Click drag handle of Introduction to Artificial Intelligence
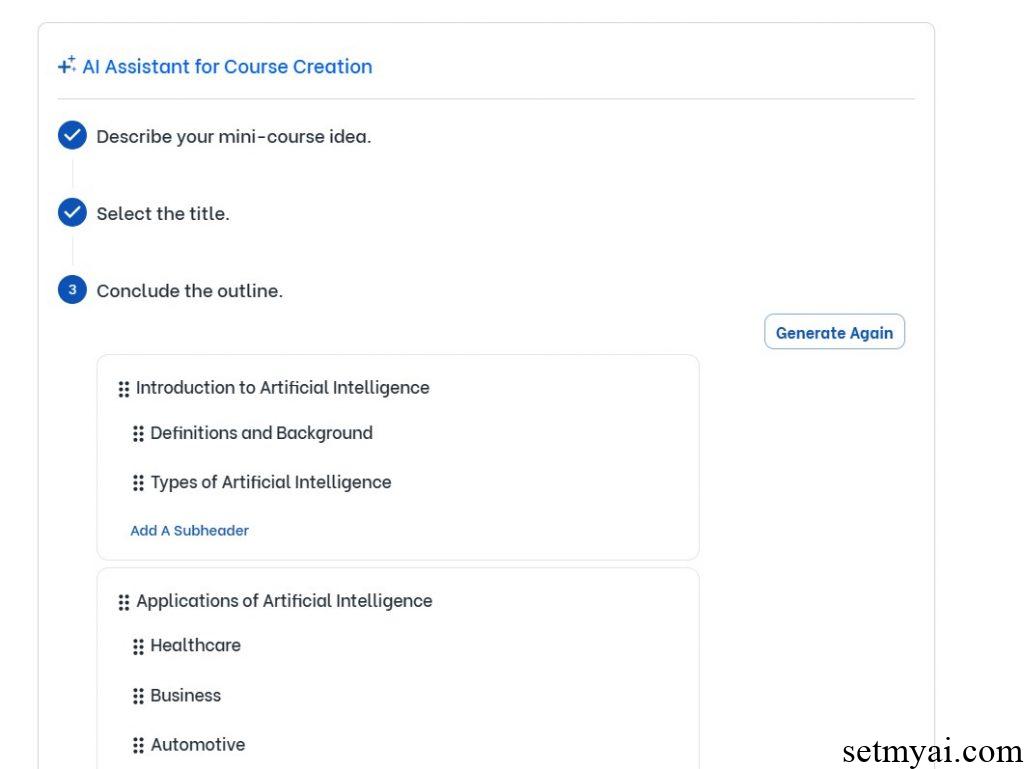Screen dimensions: 1024x769 [x=124, y=389]
